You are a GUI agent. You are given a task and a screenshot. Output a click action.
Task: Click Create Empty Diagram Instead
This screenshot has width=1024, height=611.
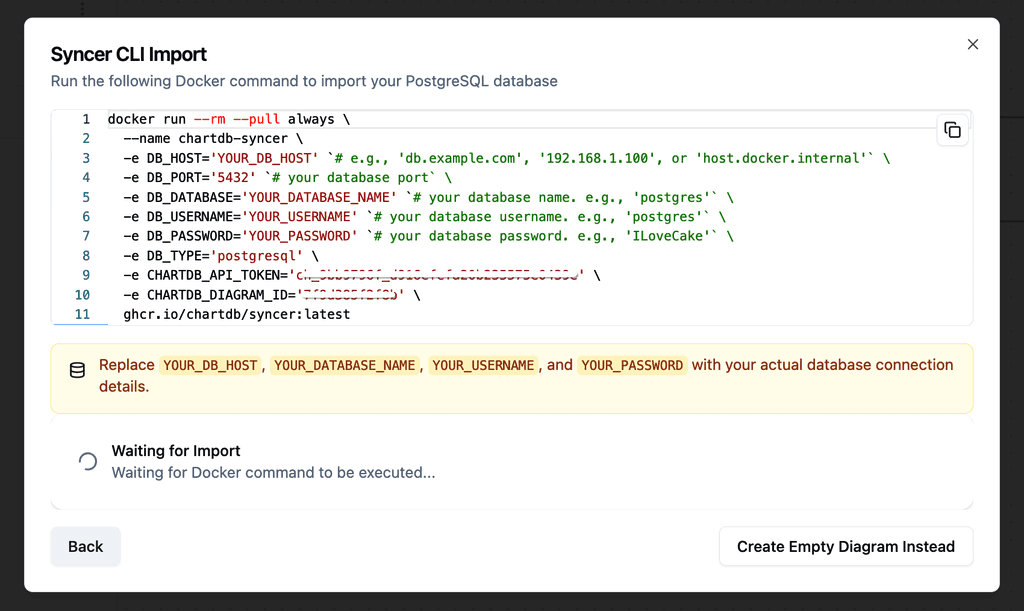pos(846,546)
